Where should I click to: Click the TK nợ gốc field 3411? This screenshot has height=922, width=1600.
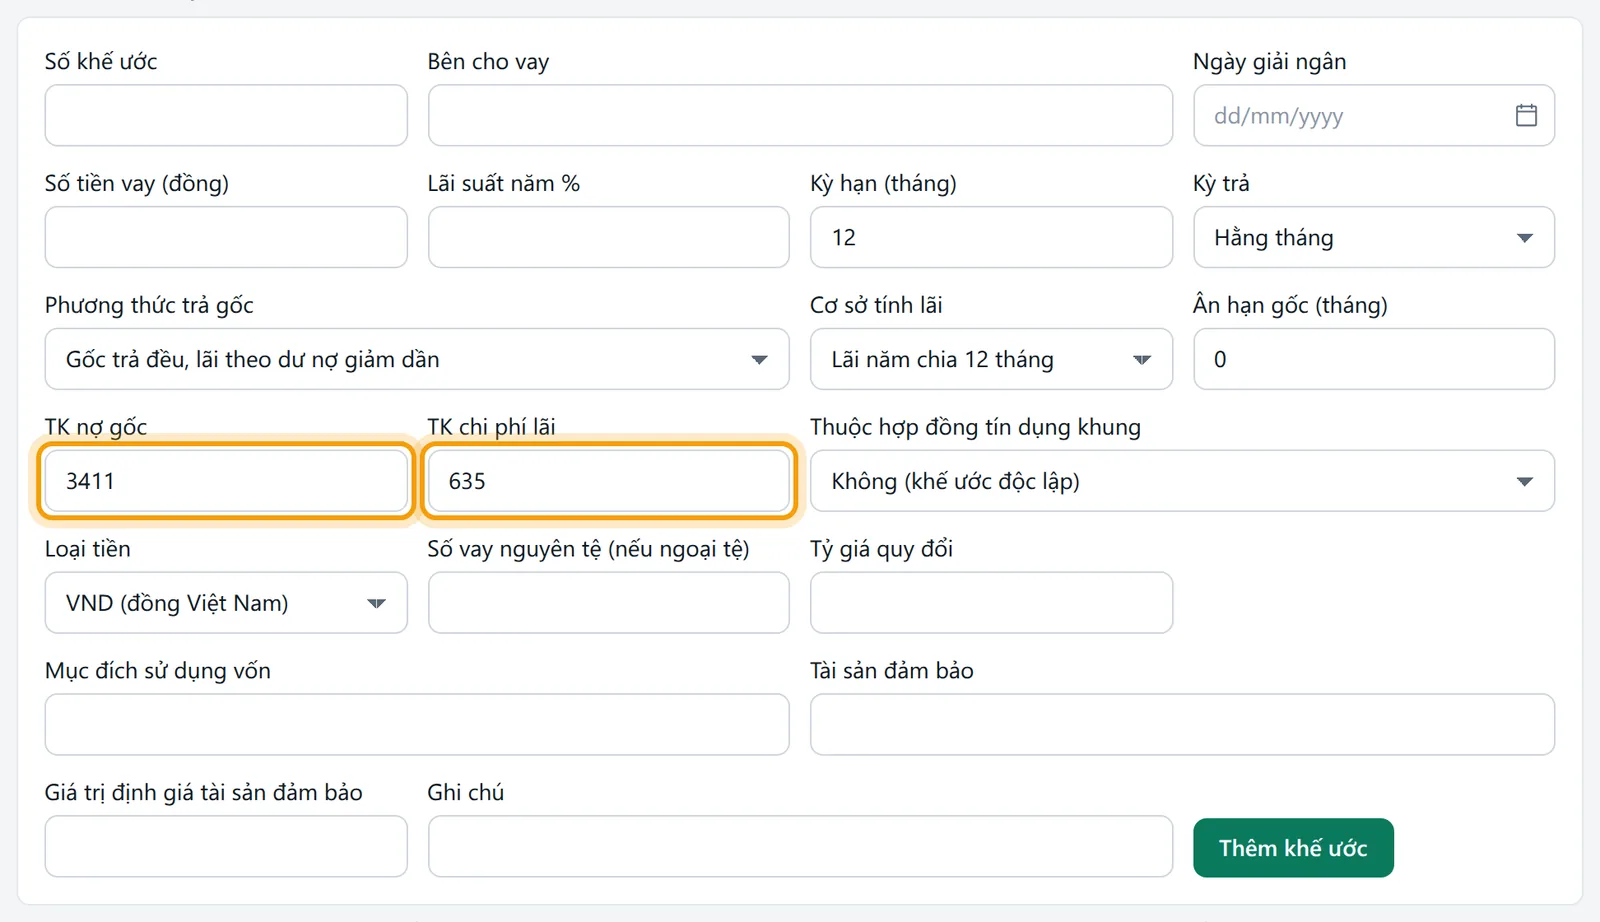click(226, 481)
